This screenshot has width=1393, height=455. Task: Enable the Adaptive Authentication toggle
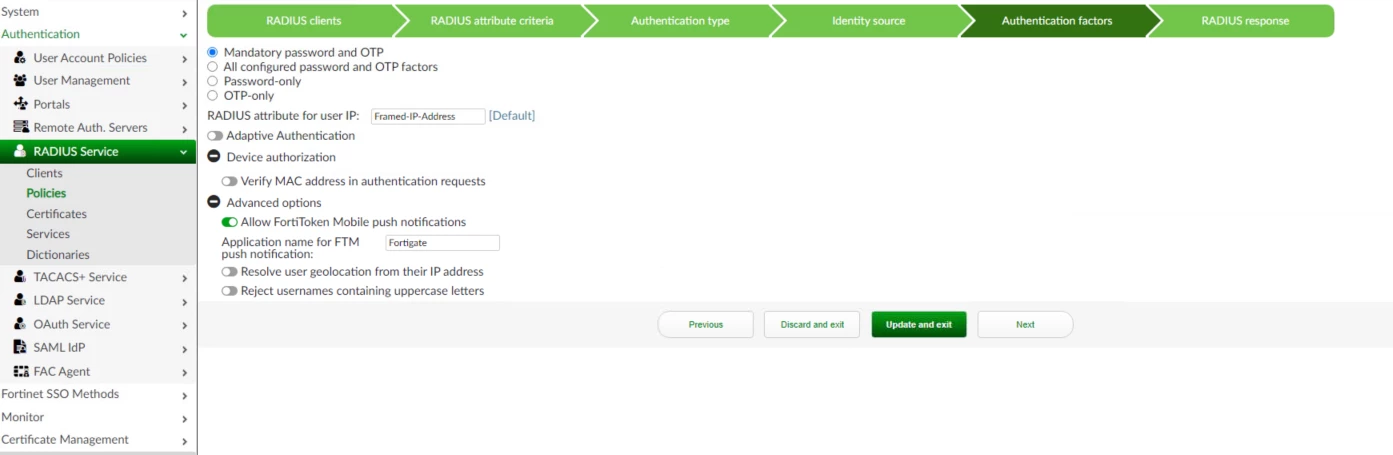click(215, 136)
